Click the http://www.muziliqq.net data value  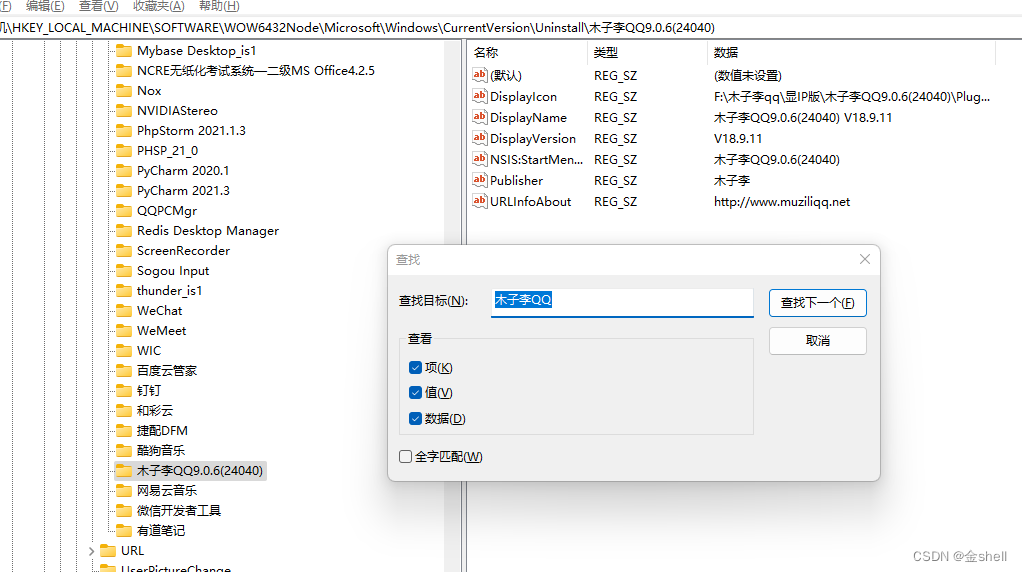coord(781,202)
